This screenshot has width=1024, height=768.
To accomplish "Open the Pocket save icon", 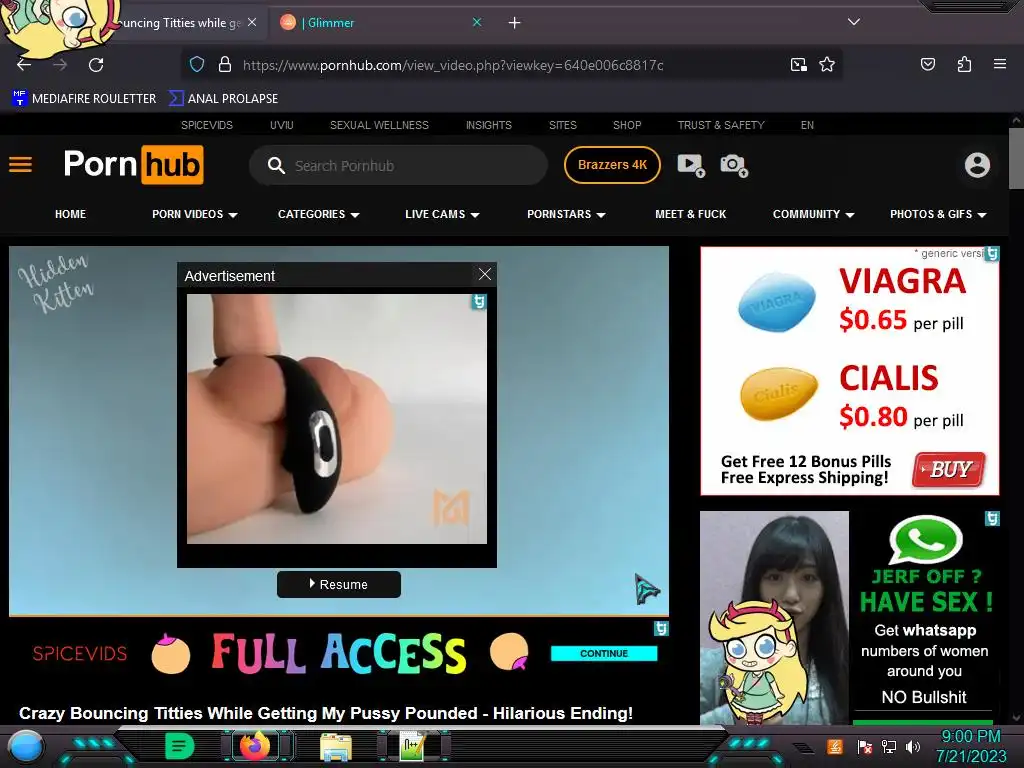I will click(x=927, y=64).
